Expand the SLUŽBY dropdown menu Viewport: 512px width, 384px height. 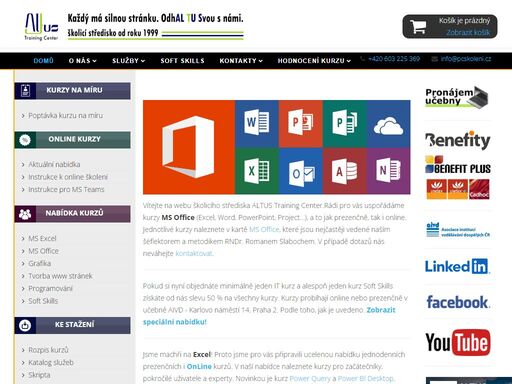128,61
